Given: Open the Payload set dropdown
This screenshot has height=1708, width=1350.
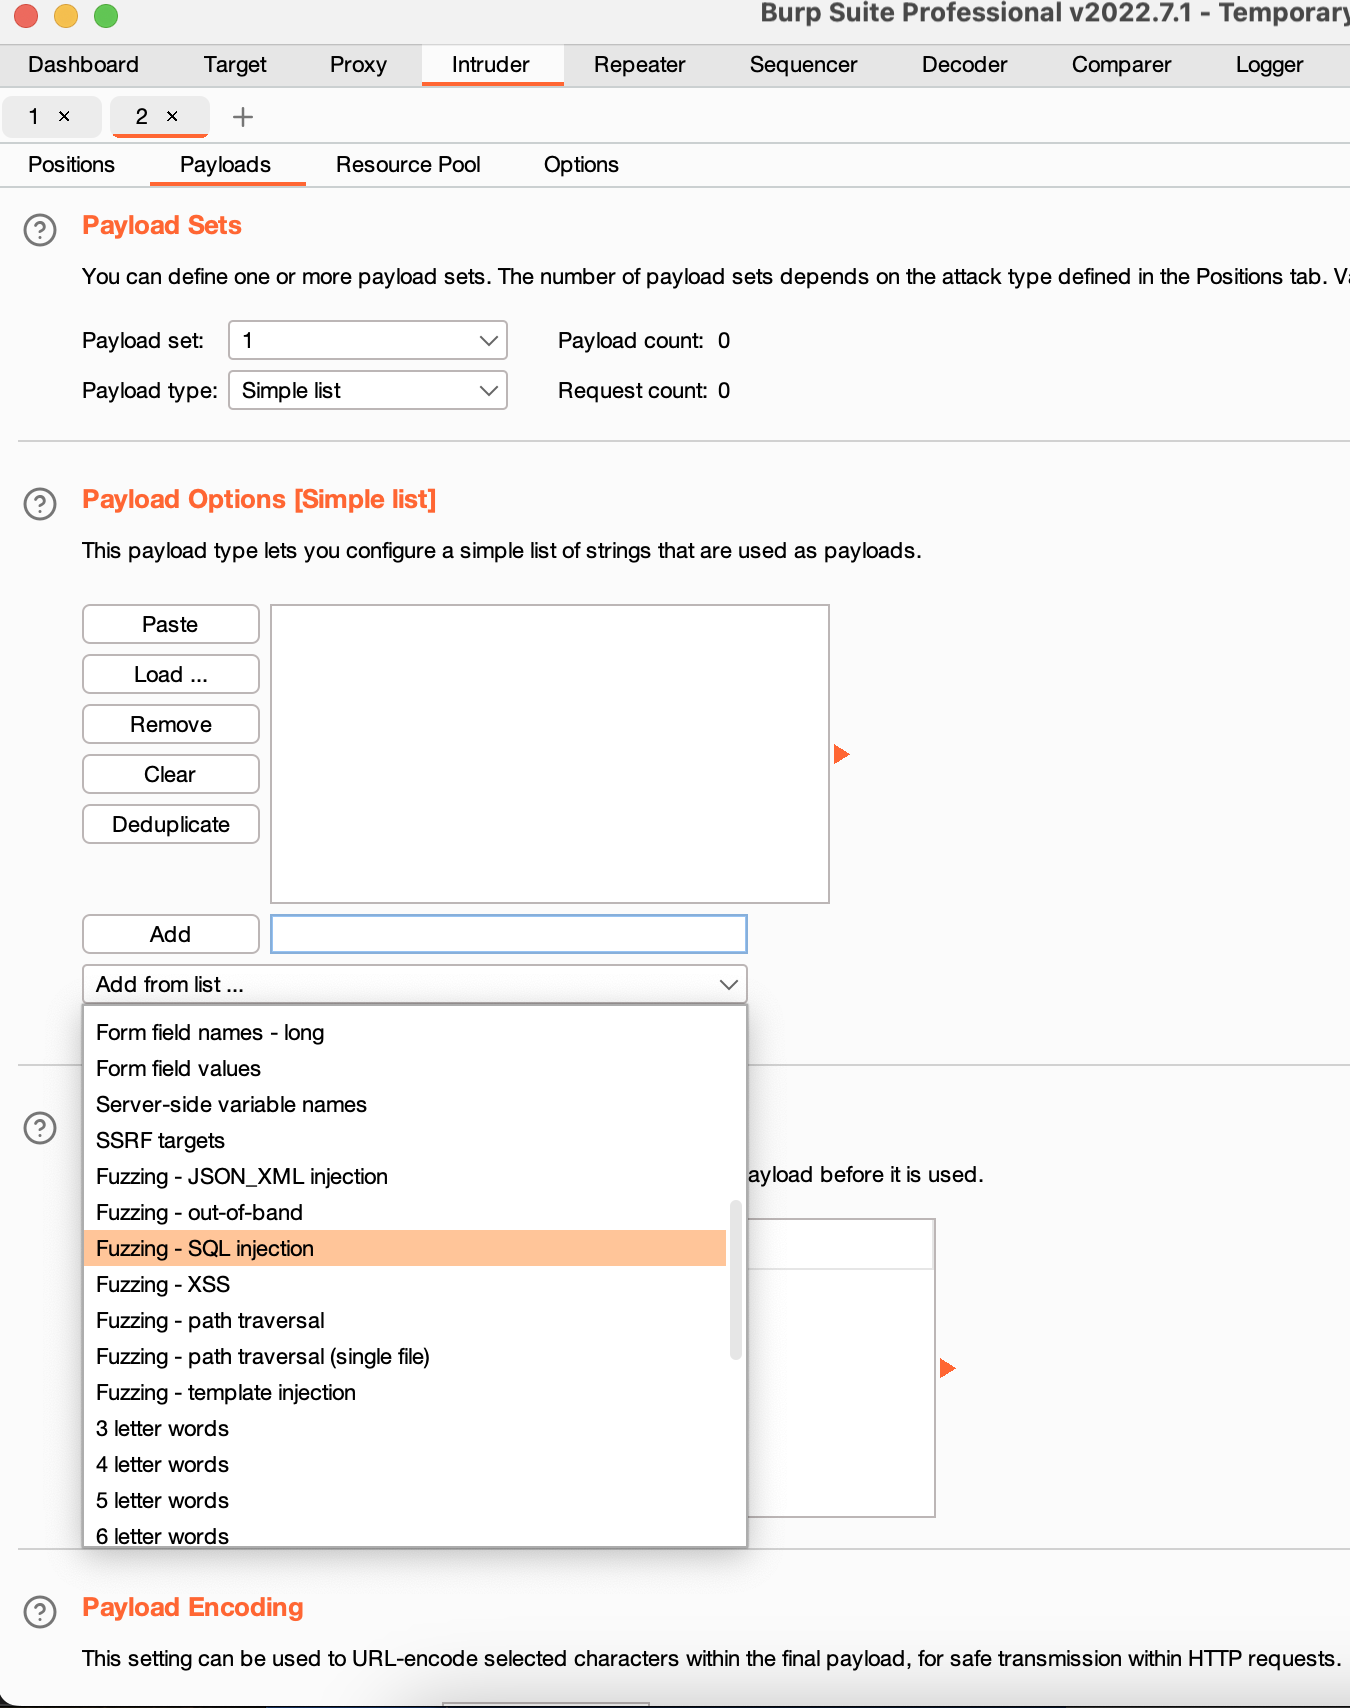Looking at the screenshot, I should pos(368,340).
